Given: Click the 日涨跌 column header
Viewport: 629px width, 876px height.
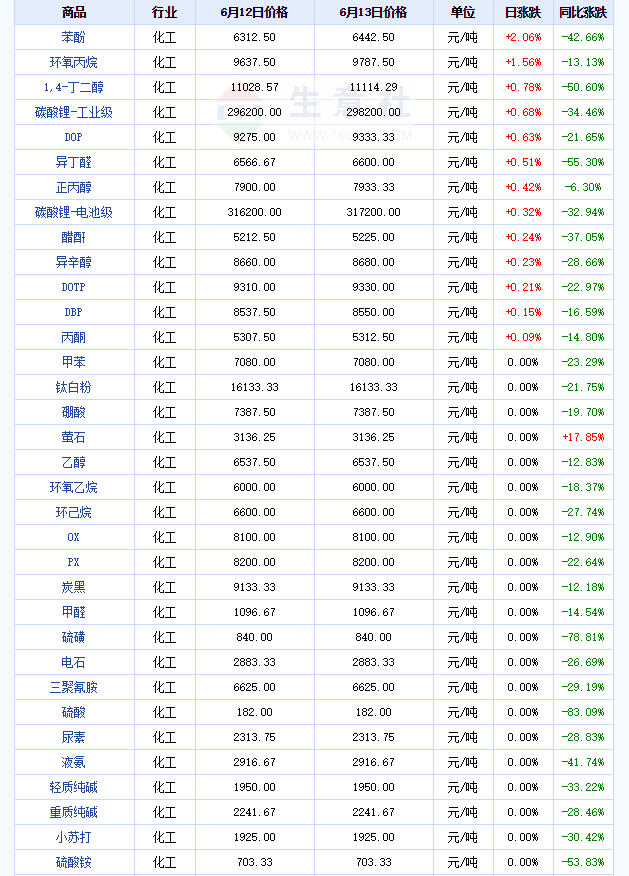Looking at the screenshot, I should (523, 12).
